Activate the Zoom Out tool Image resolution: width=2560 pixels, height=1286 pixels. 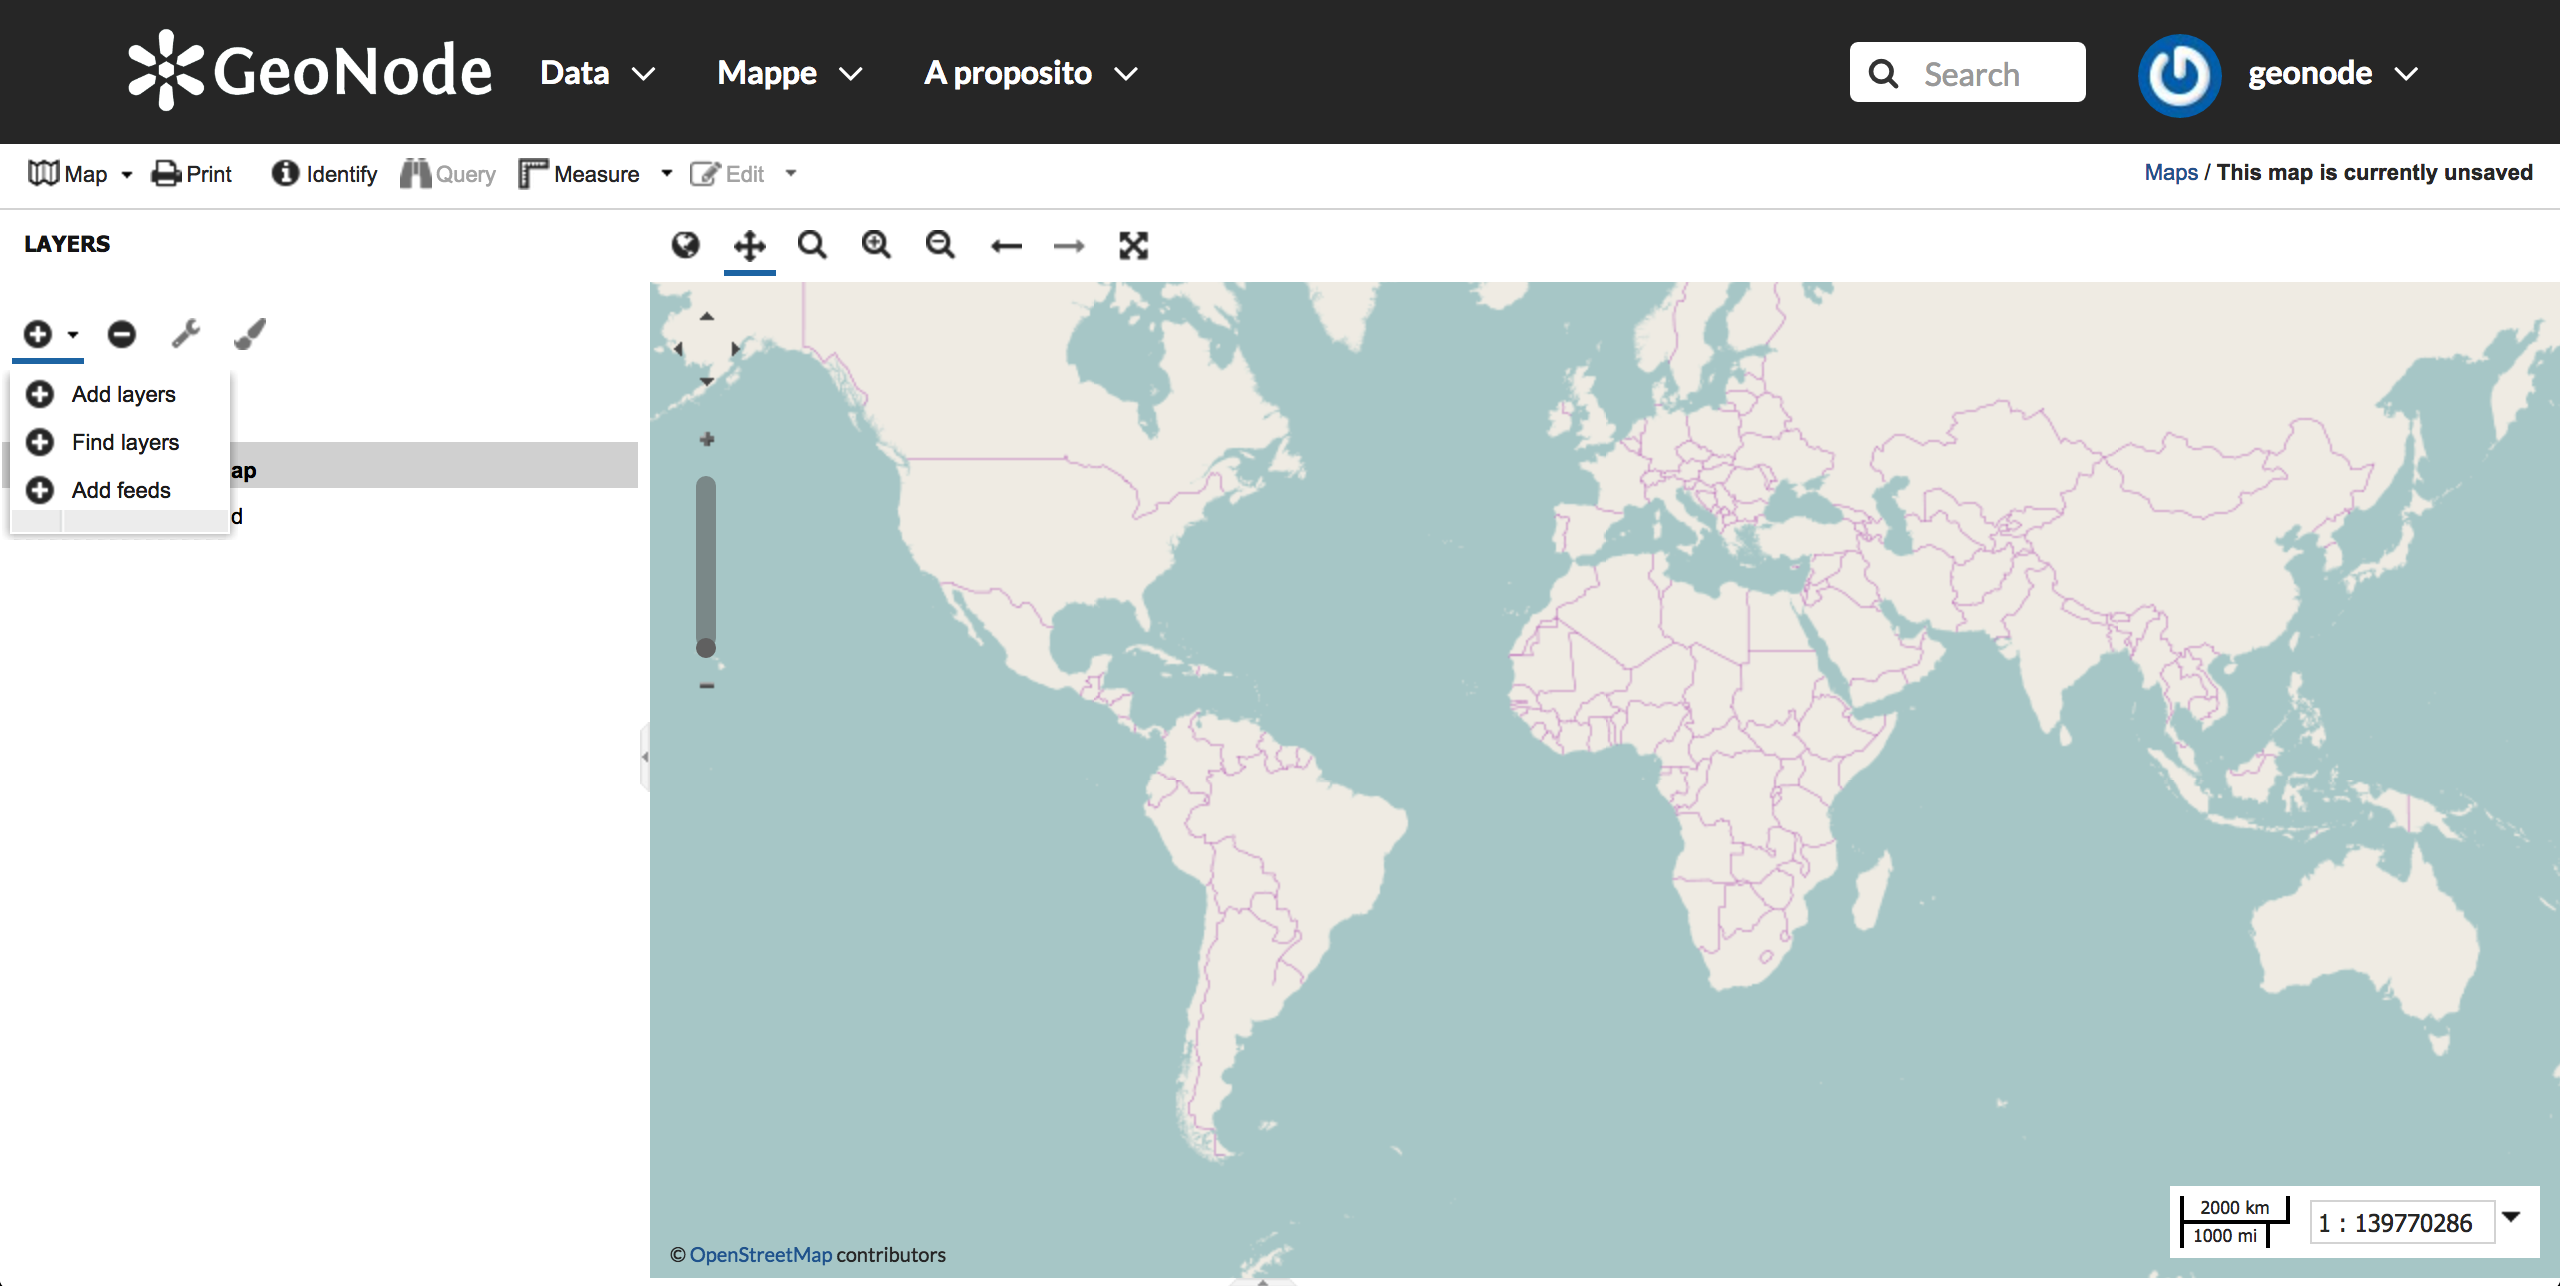[x=940, y=245]
